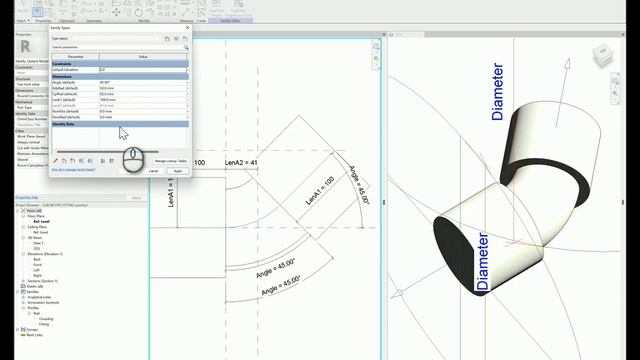Click the steering wheel icon in 3D navigation bar
640x360 pixels.
tap(615, 82)
